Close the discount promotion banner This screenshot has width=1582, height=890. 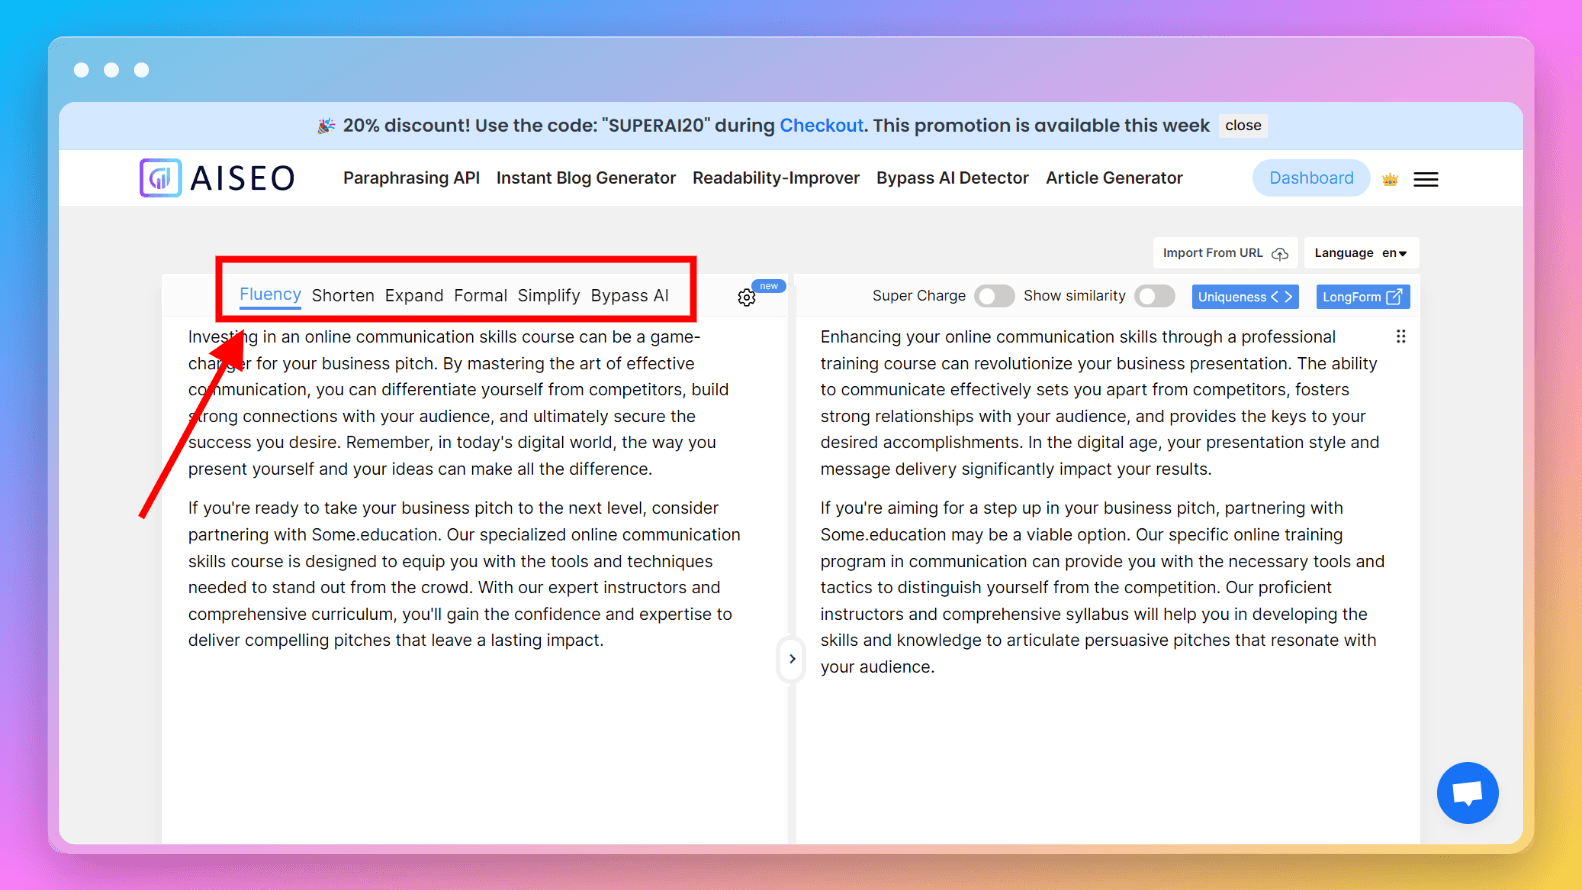point(1242,126)
